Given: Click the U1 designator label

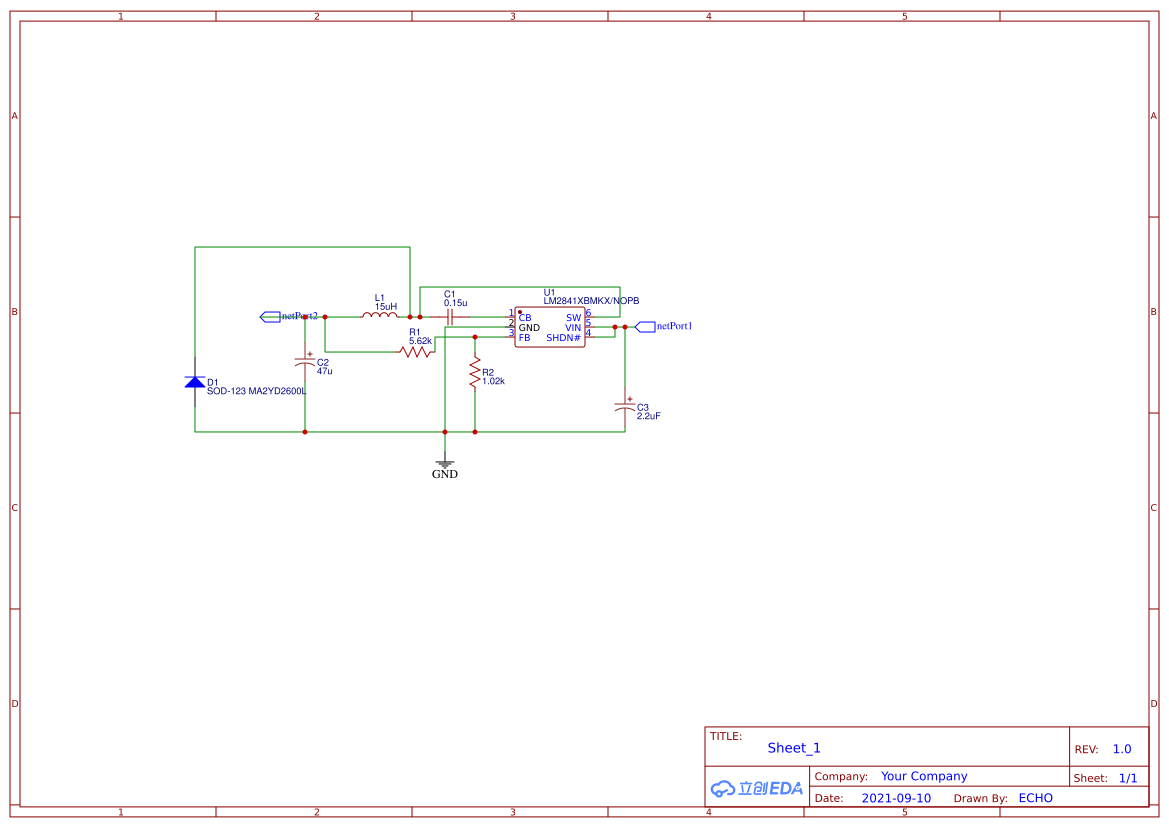Looking at the screenshot, I should click(x=549, y=292).
